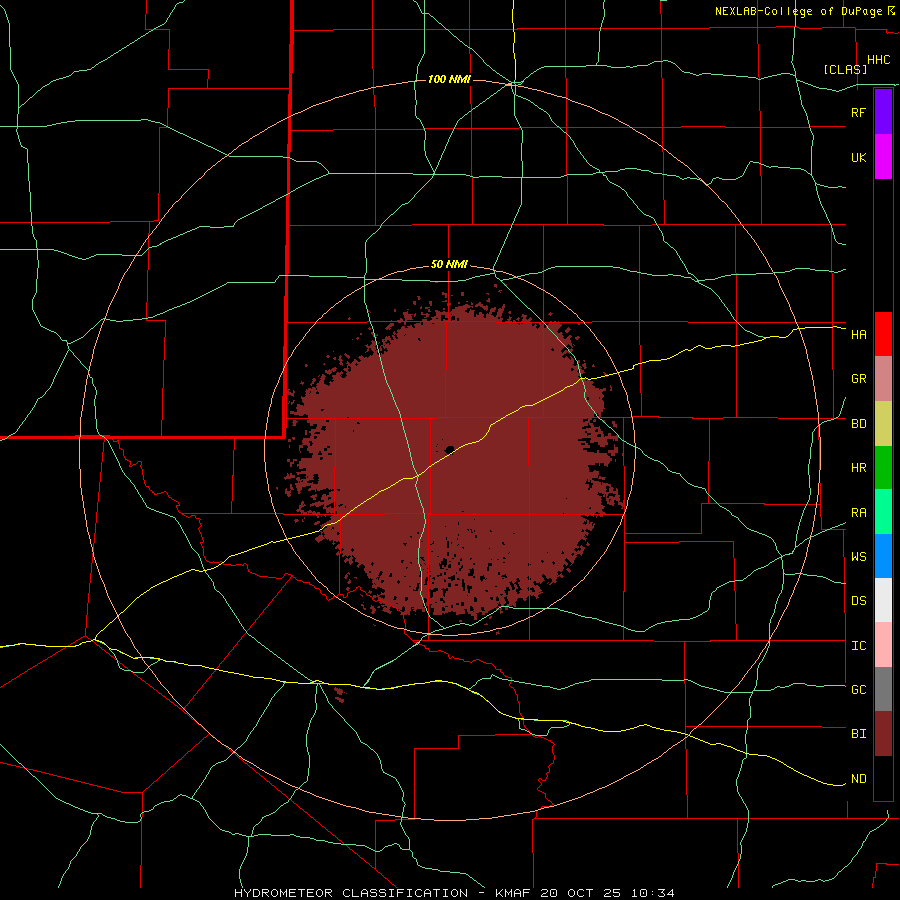Click the BI legend label
This screenshot has width=900, height=900.
(858, 734)
